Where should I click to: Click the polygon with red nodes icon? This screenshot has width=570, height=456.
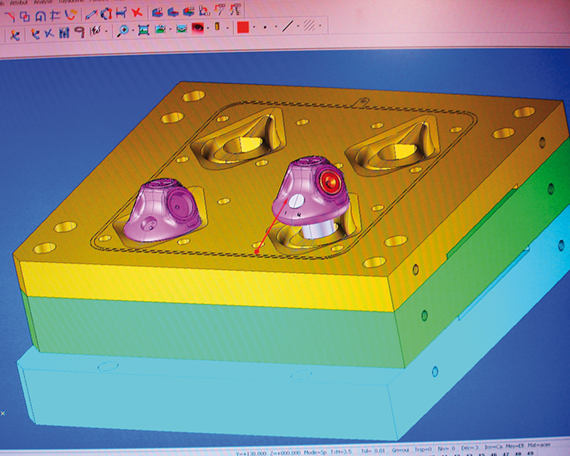(106, 14)
